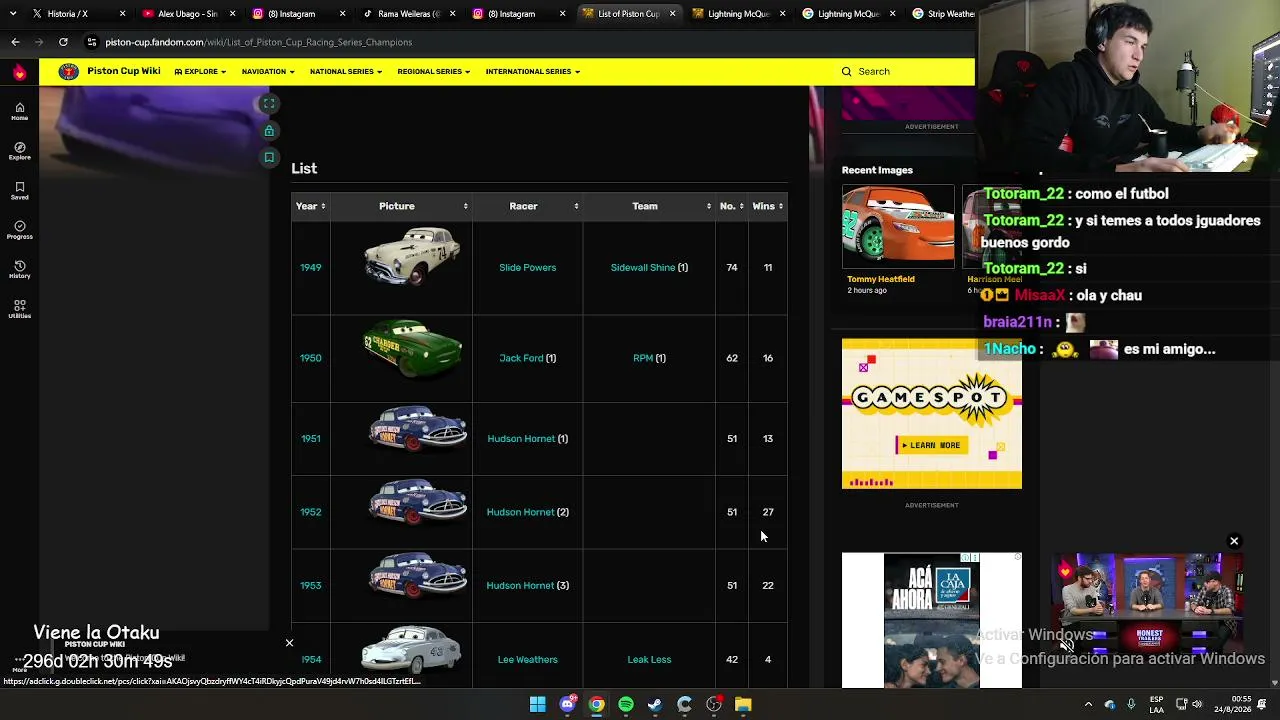Open Steam from the taskbar
The height and width of the screenshot is (720, 1280).
point(655,705)
